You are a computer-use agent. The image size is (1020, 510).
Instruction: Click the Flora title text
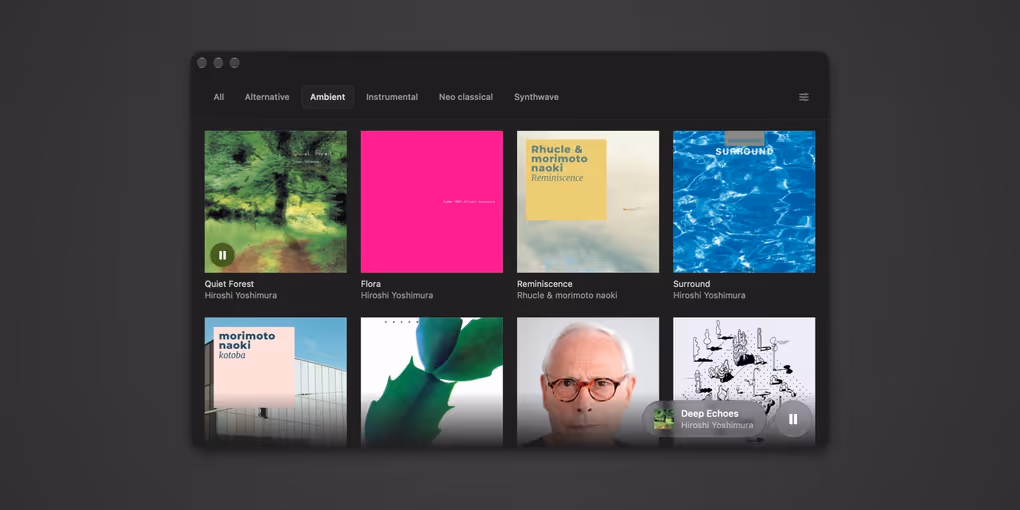[371, 284]
